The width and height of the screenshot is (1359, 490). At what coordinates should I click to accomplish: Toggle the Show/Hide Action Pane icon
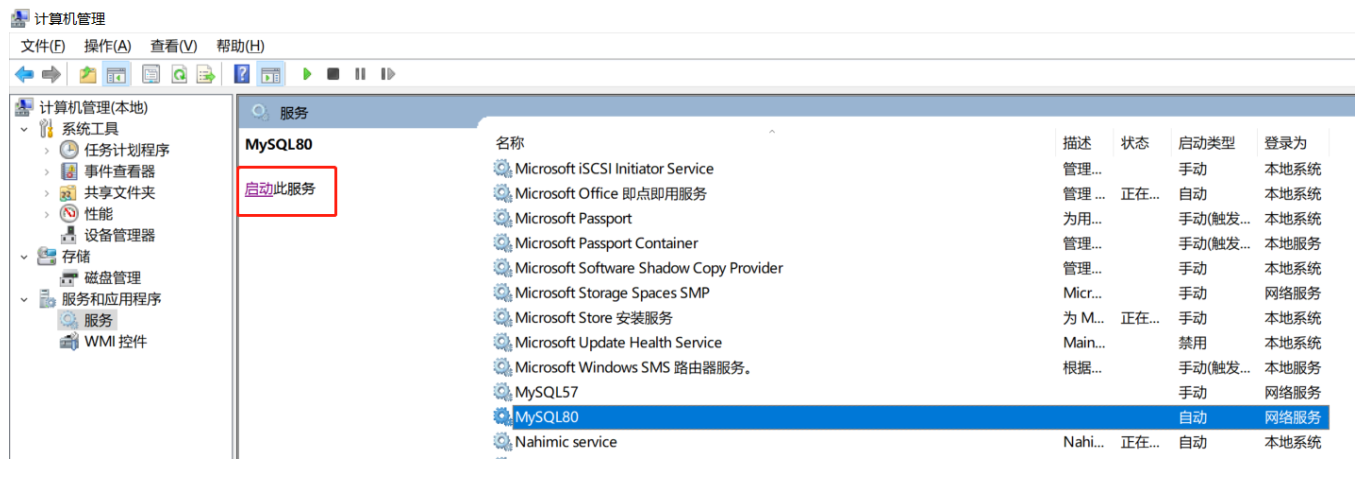[x=270, y=74]
